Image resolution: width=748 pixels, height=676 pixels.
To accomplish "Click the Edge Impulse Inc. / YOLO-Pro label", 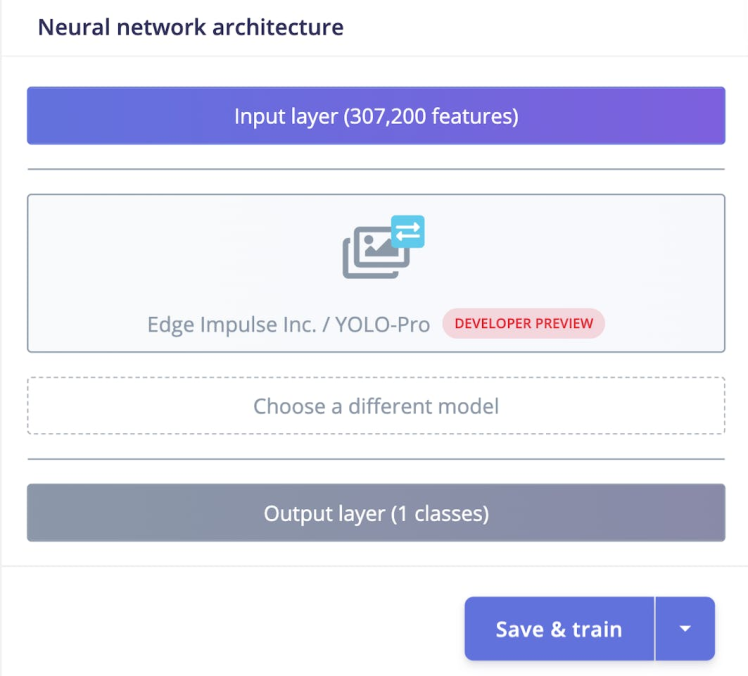I will [x=288, y=324].
